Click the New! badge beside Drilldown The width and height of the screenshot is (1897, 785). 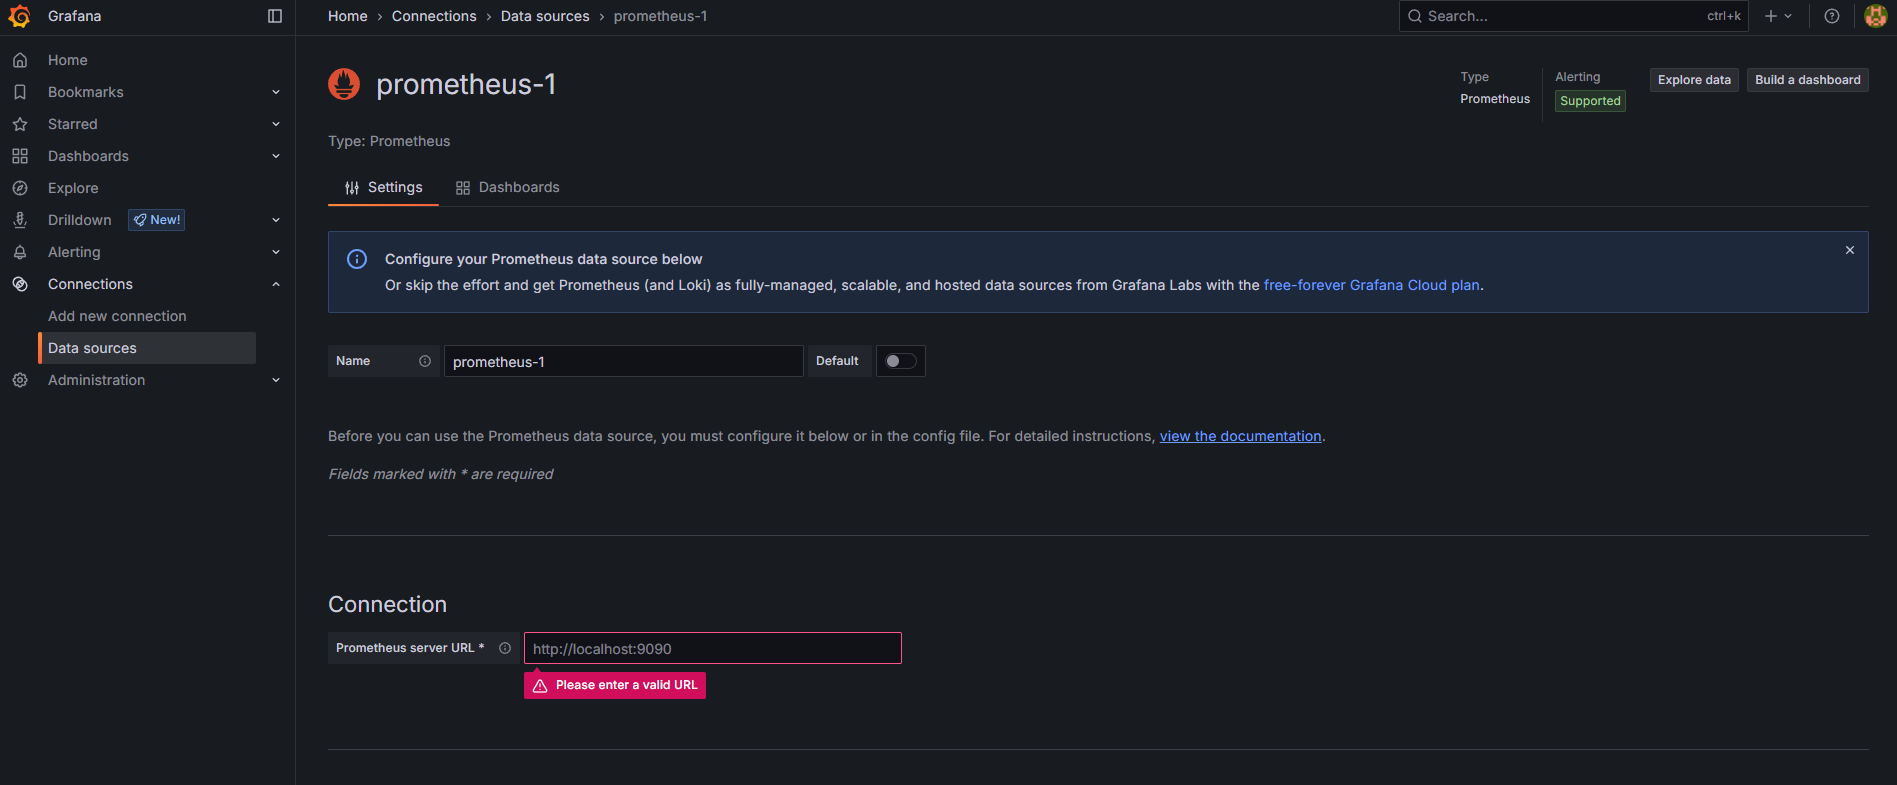click(156, 220)
